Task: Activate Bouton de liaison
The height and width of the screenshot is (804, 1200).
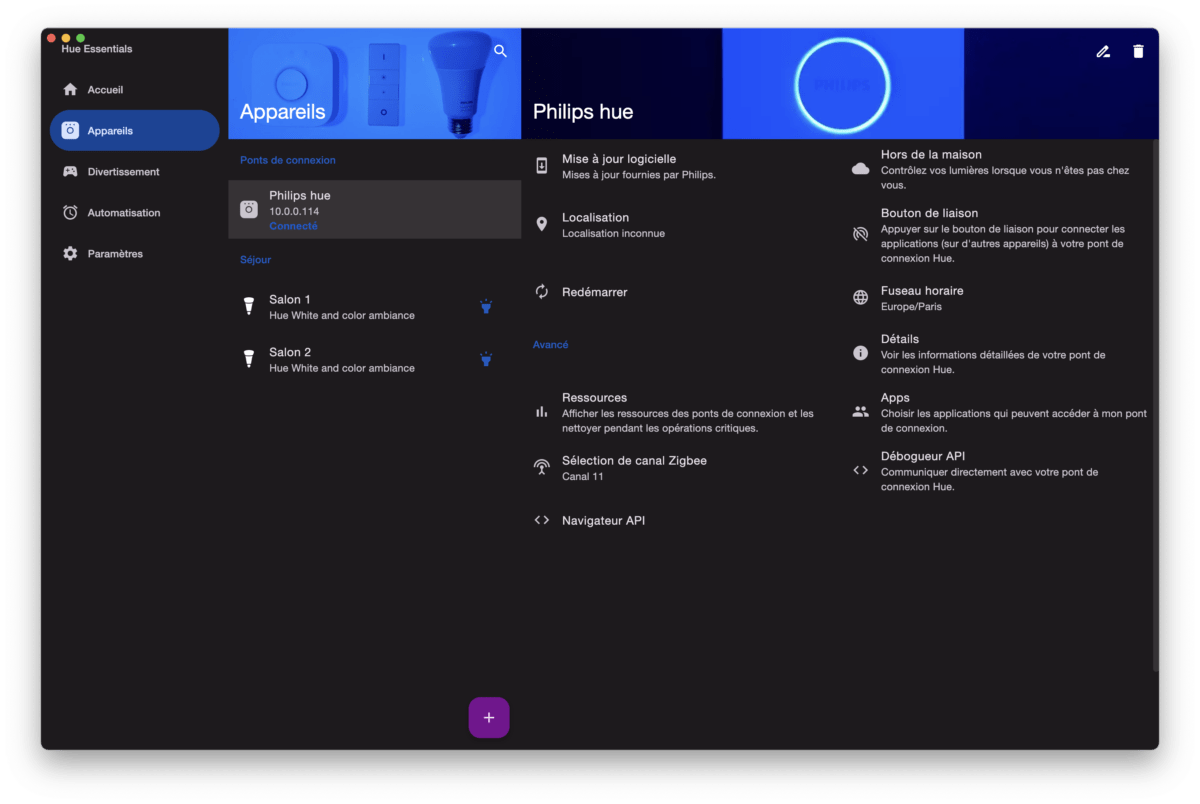Action: click(1001, 235)
